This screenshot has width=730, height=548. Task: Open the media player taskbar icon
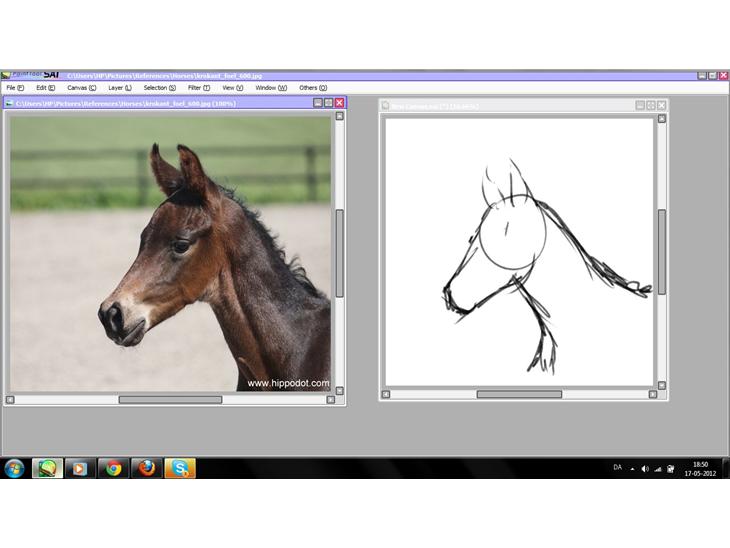click(79, 468)
